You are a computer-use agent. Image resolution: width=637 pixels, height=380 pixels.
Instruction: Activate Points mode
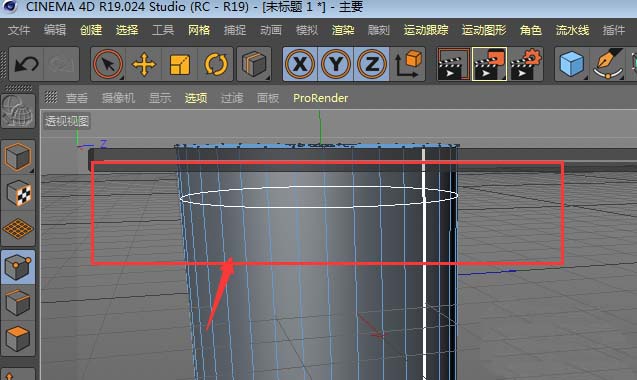tap(18, 267)
